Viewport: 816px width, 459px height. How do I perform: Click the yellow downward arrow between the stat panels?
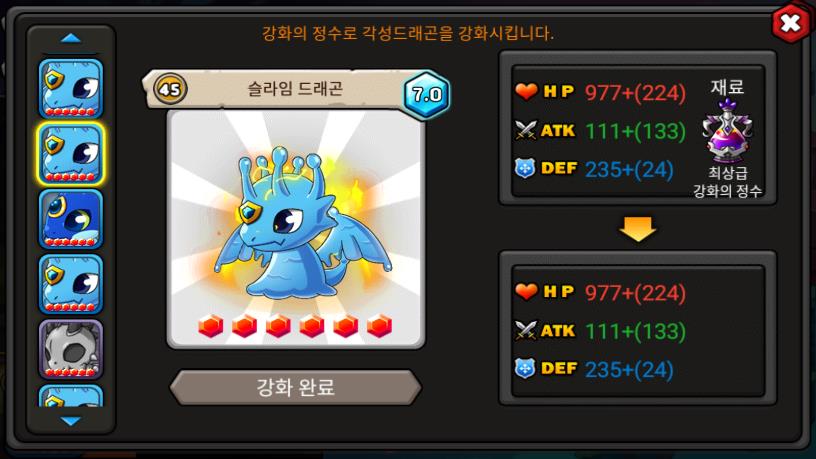pos(638,229)
